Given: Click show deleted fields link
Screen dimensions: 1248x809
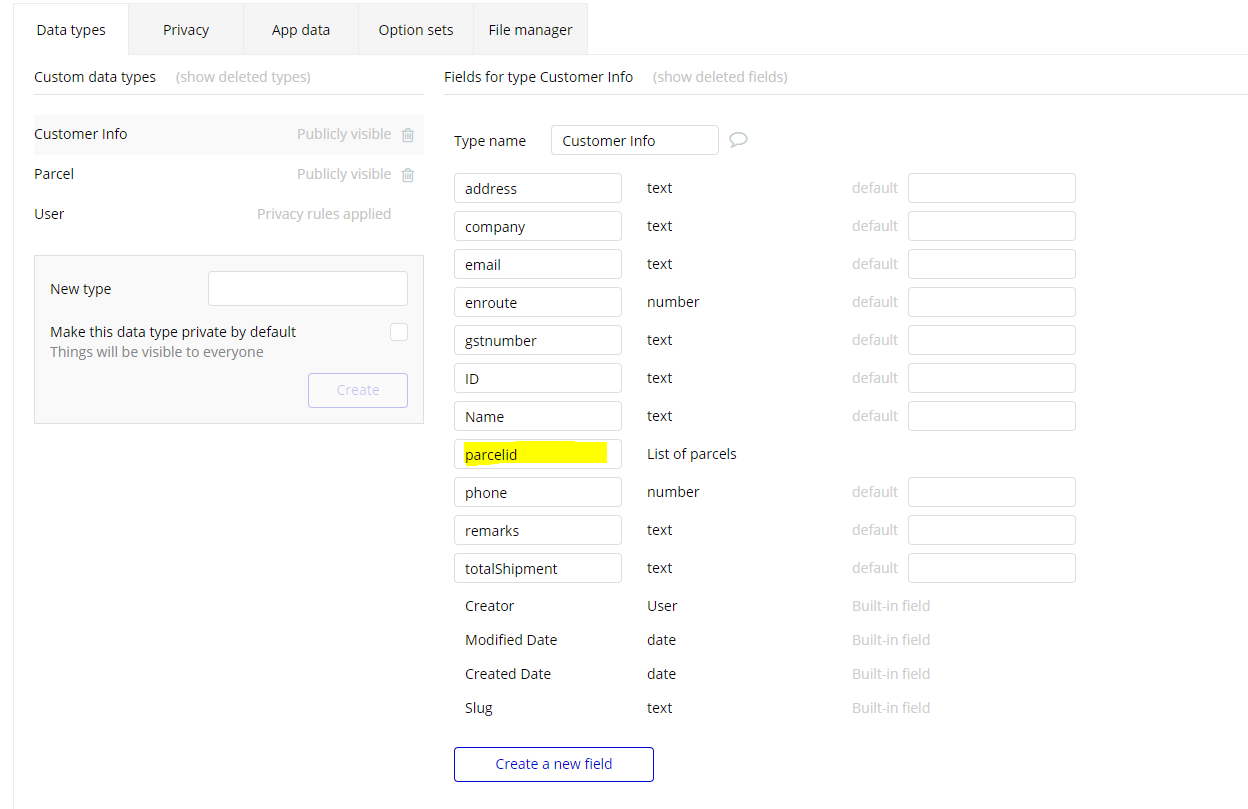Looking at the screenshot, I should click(720, 77).
